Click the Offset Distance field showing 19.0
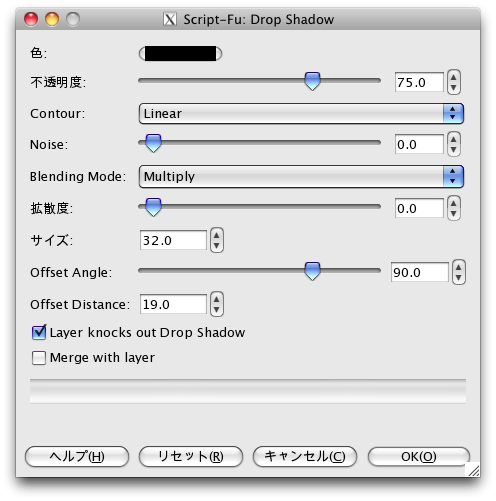Screen dimensions: 496x501 click(x=173, y=304)
